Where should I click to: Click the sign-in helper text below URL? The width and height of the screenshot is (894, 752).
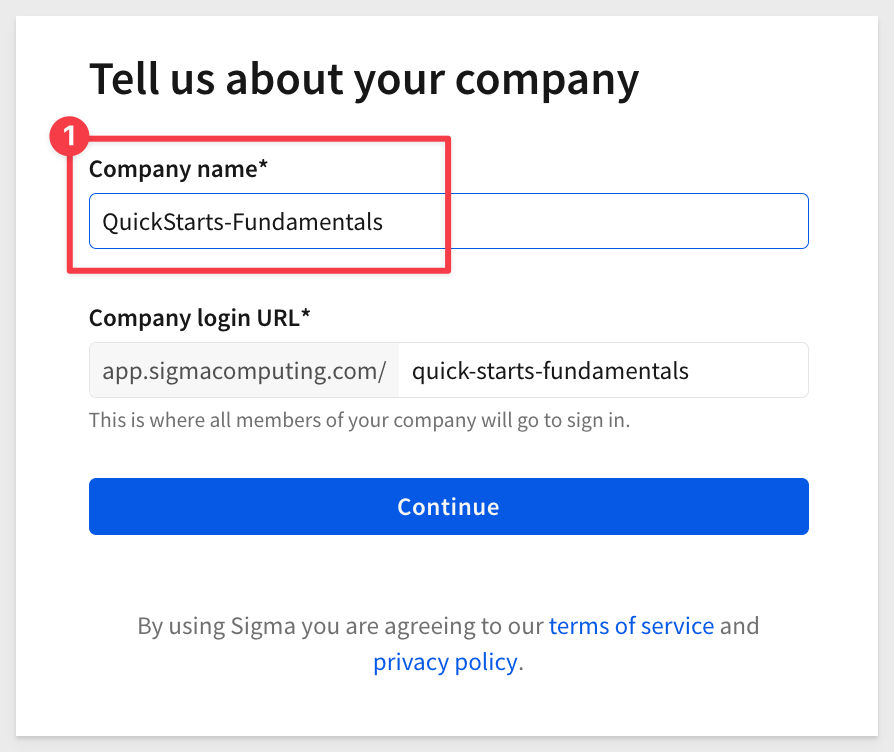359,420
